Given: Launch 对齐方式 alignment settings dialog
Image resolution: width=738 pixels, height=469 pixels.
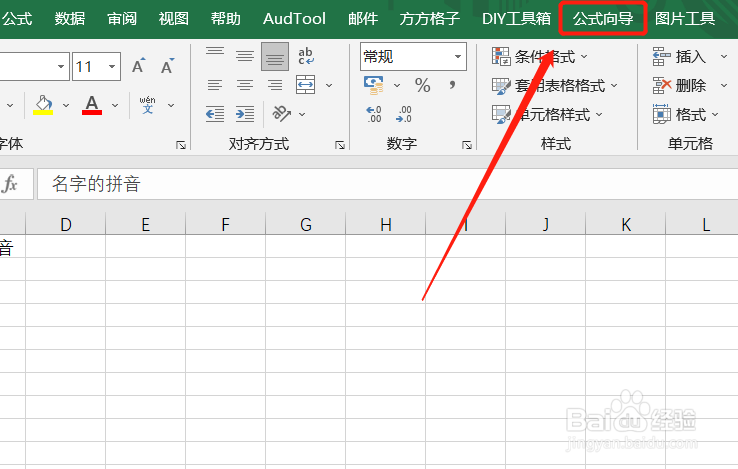Looking at the screenshot, I should [340, 145].
